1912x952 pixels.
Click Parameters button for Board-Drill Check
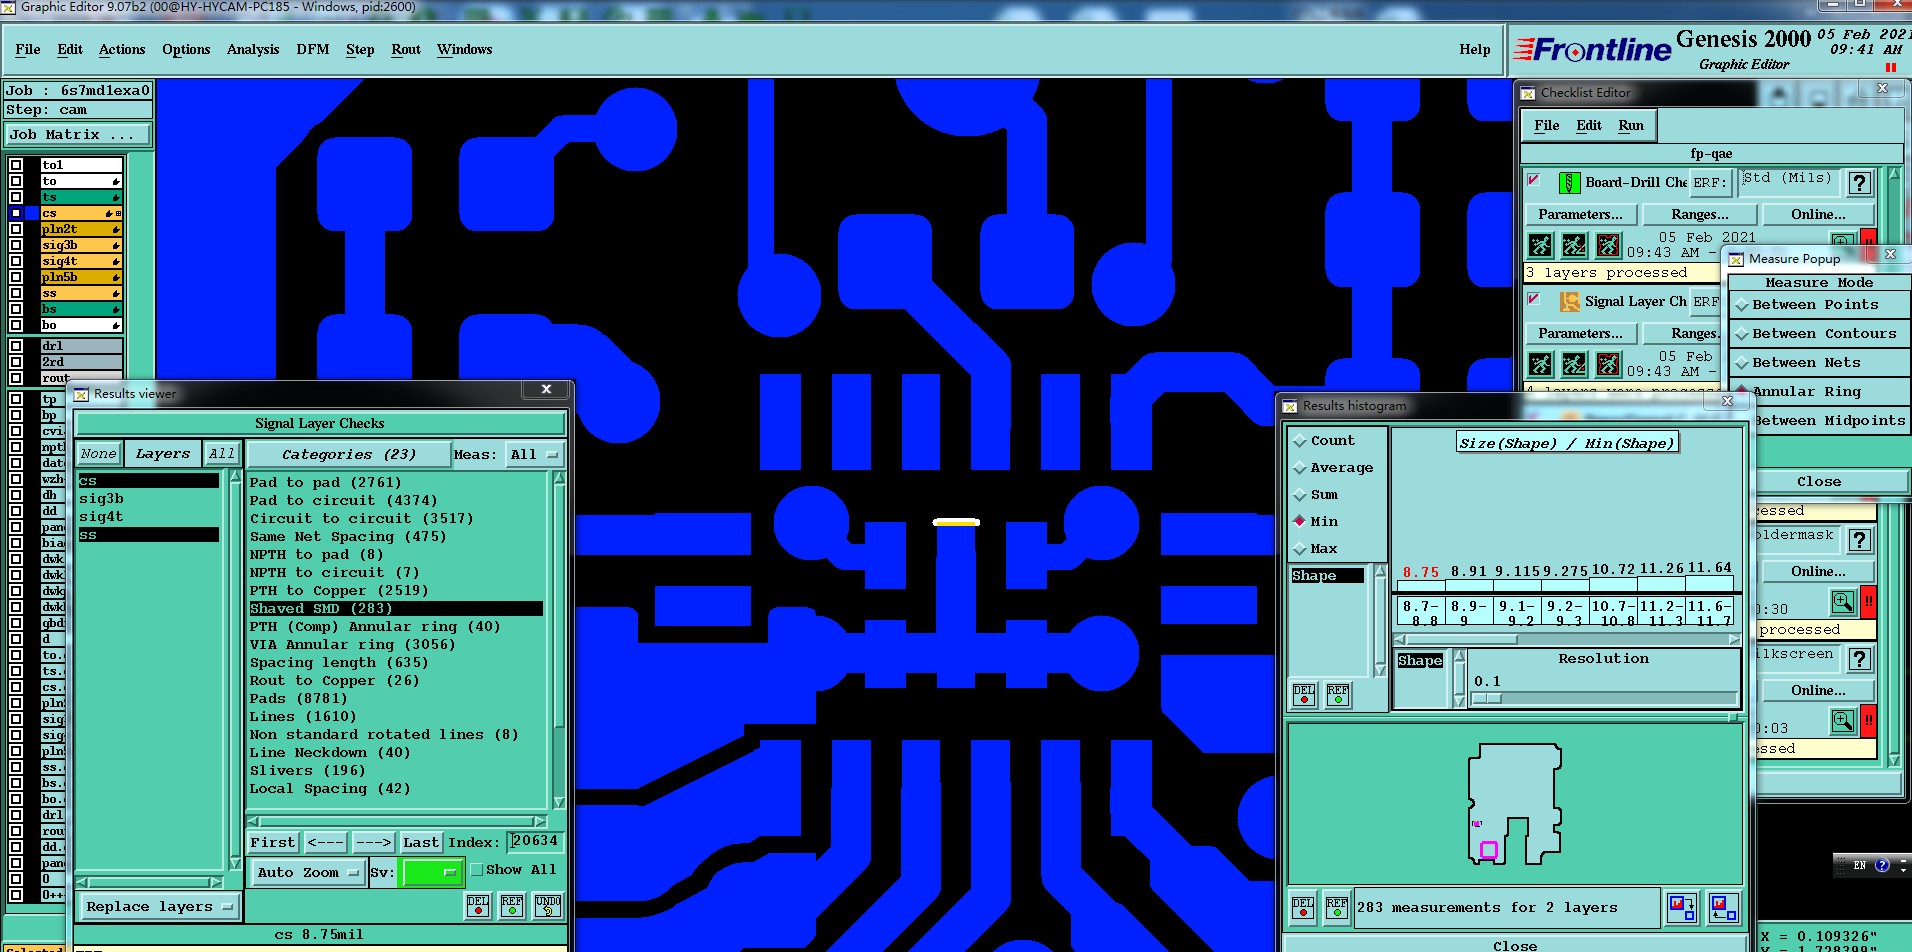point(1581,214)
